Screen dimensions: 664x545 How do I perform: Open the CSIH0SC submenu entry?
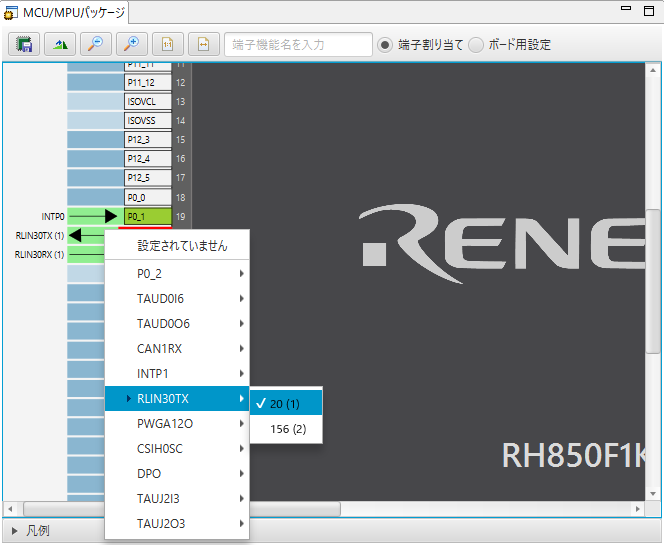click(x=177, y=448)
